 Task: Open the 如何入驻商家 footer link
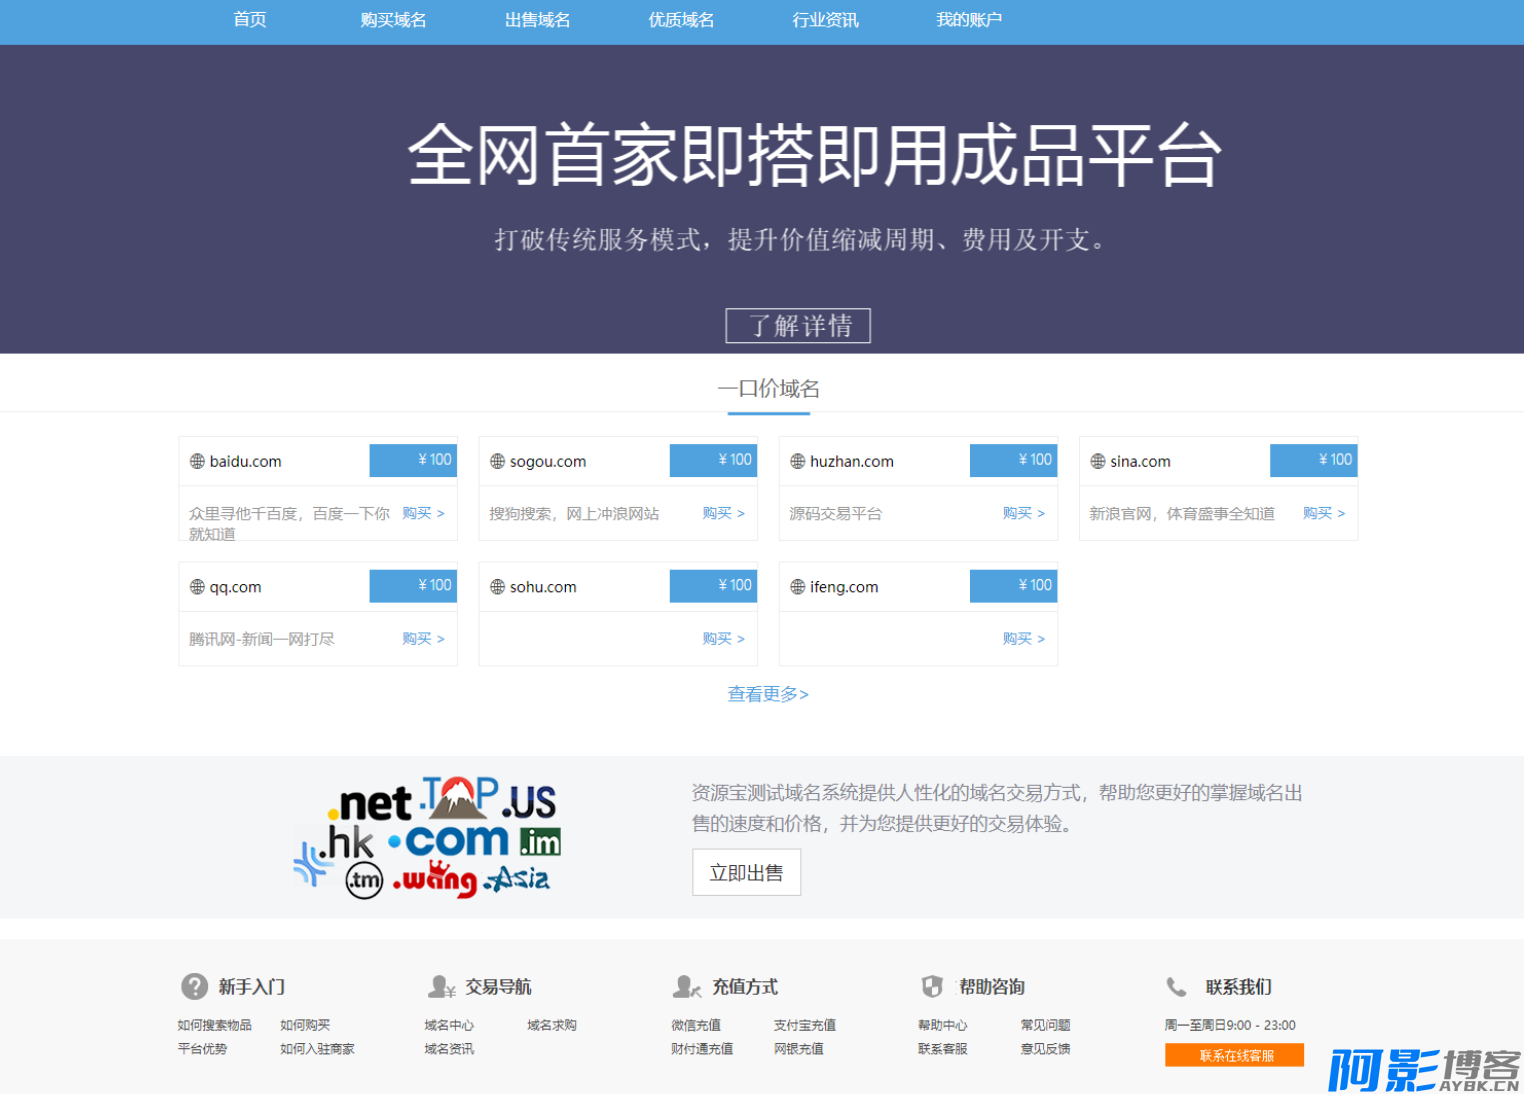click(x=317, y=1049)
